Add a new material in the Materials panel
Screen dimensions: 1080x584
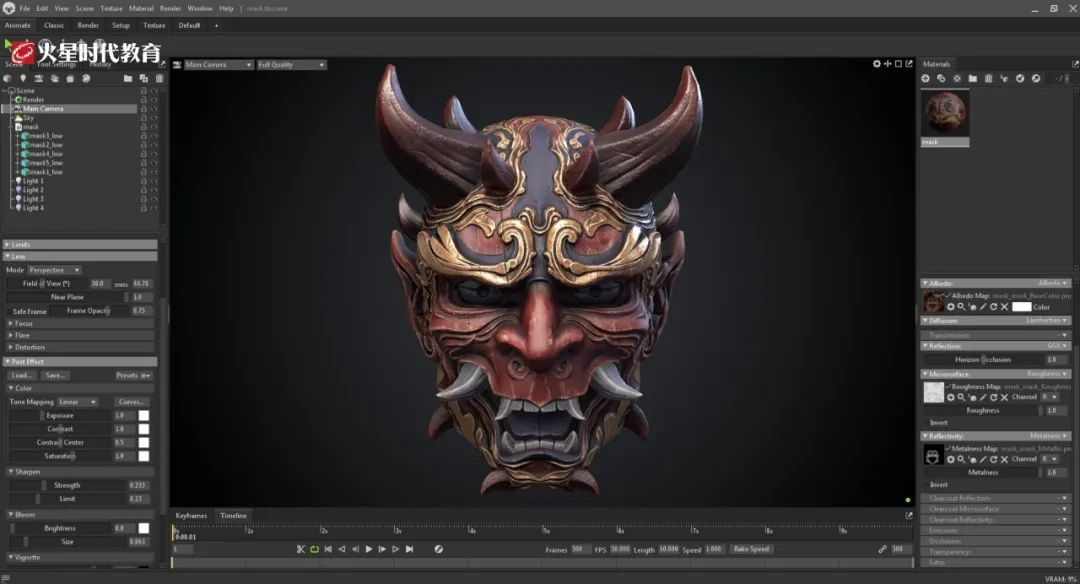[926, 79]
